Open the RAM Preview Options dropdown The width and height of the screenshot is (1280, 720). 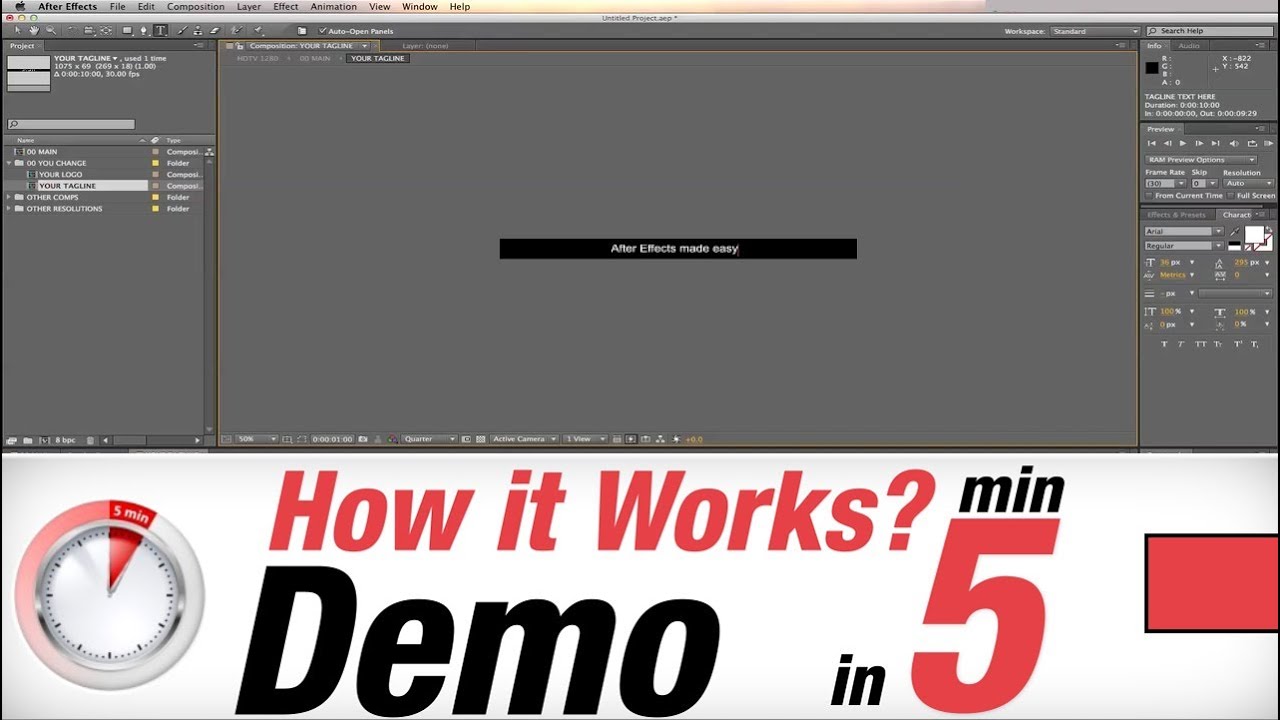1201,160
